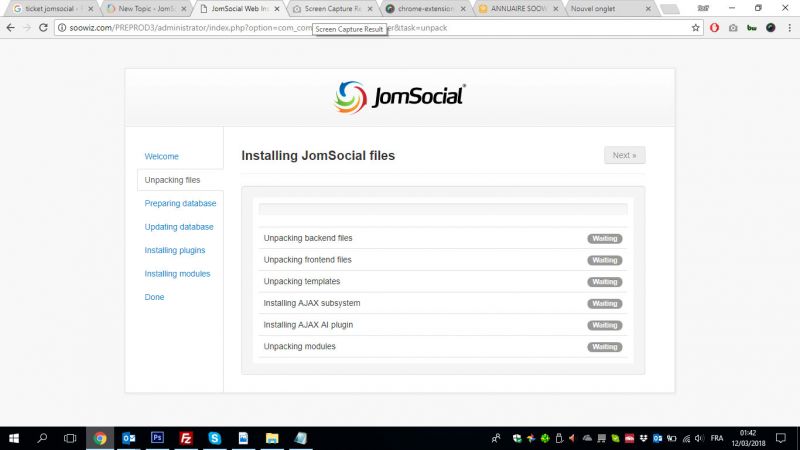The width and height of the screenshot is (800, 450).
Task: Click Waiting badge for Unpacking backend files
Action: (605, 238)
